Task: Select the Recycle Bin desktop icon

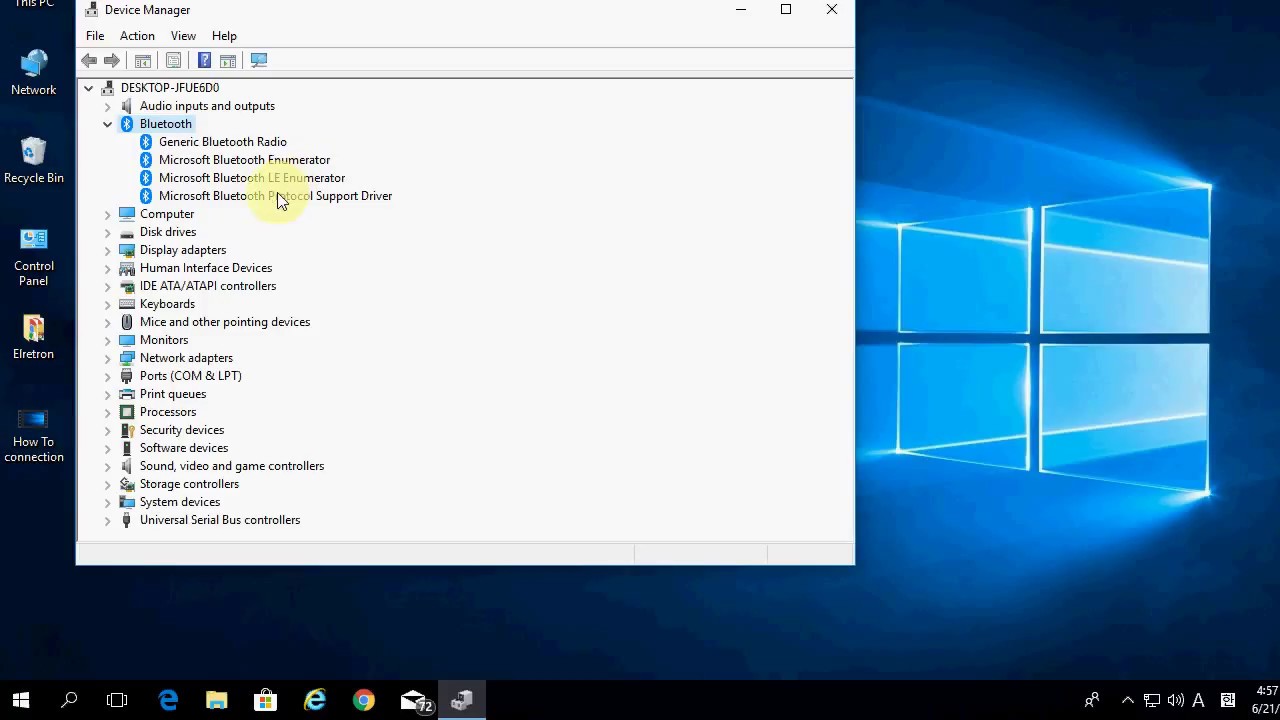Action: 33,160
